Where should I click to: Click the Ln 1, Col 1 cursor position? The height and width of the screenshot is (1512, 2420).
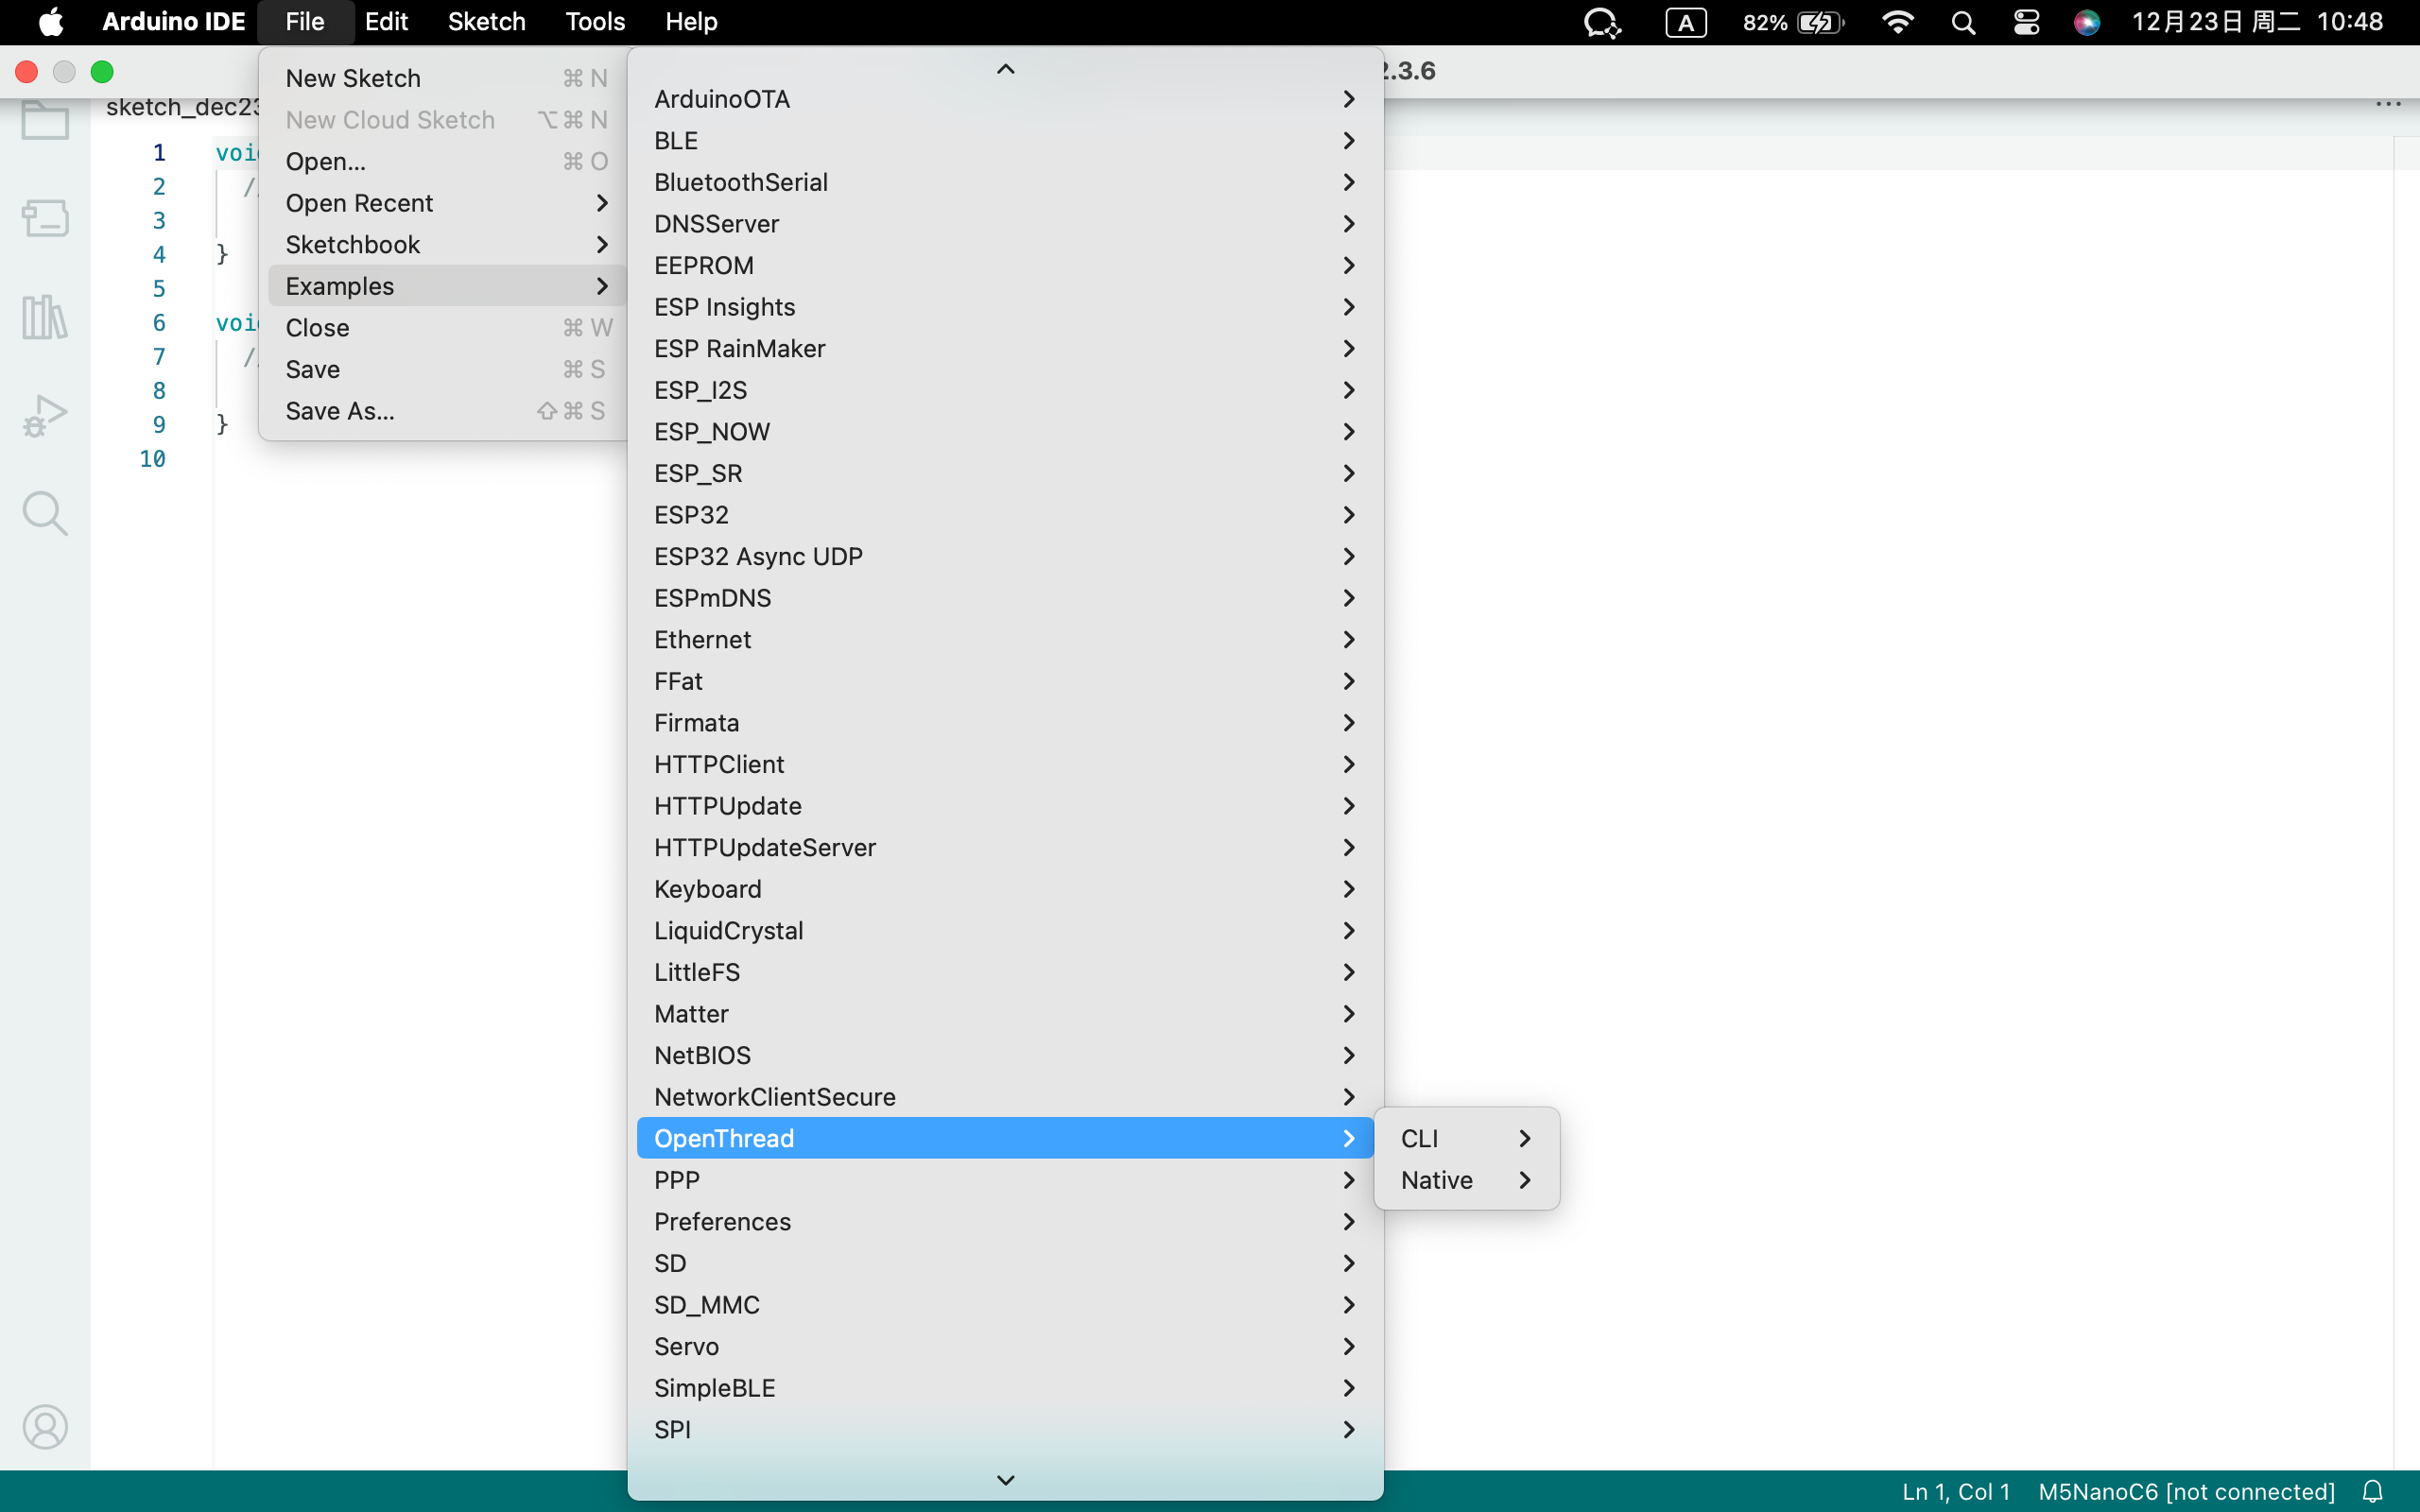[x=1955, y=1491]
